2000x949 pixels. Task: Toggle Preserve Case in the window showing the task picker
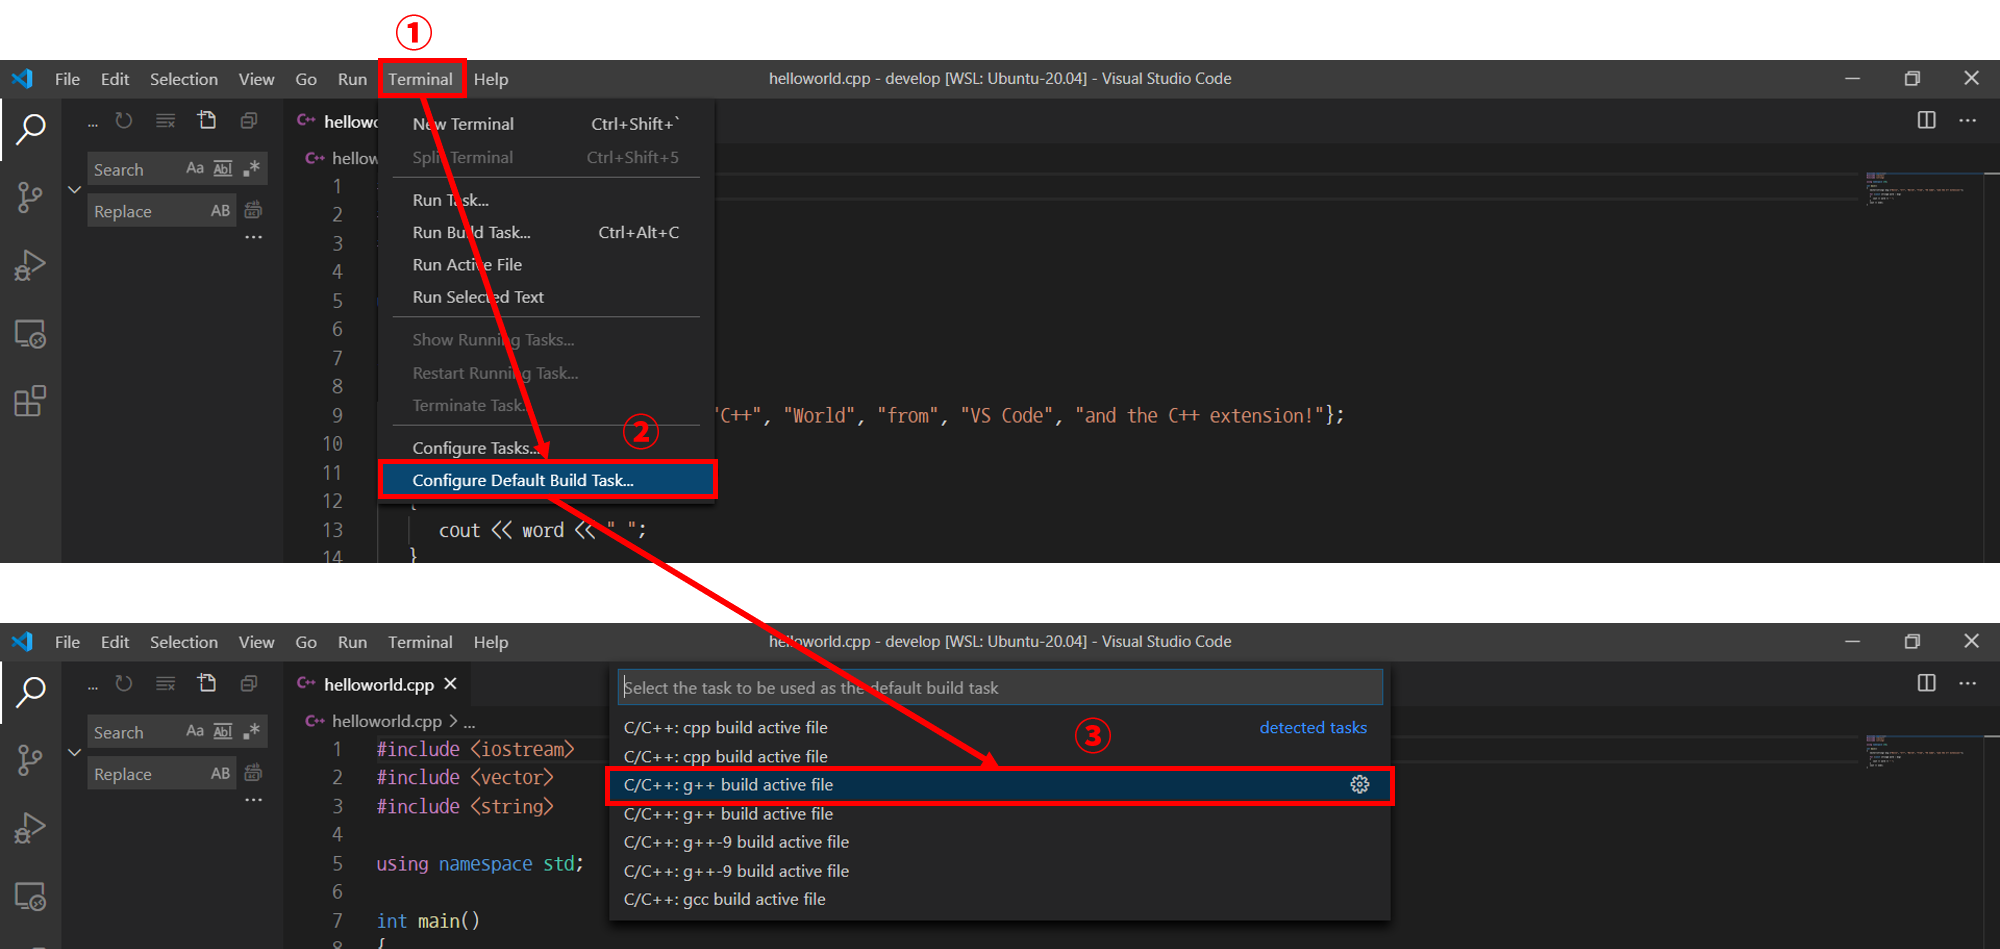coord(220,773)
